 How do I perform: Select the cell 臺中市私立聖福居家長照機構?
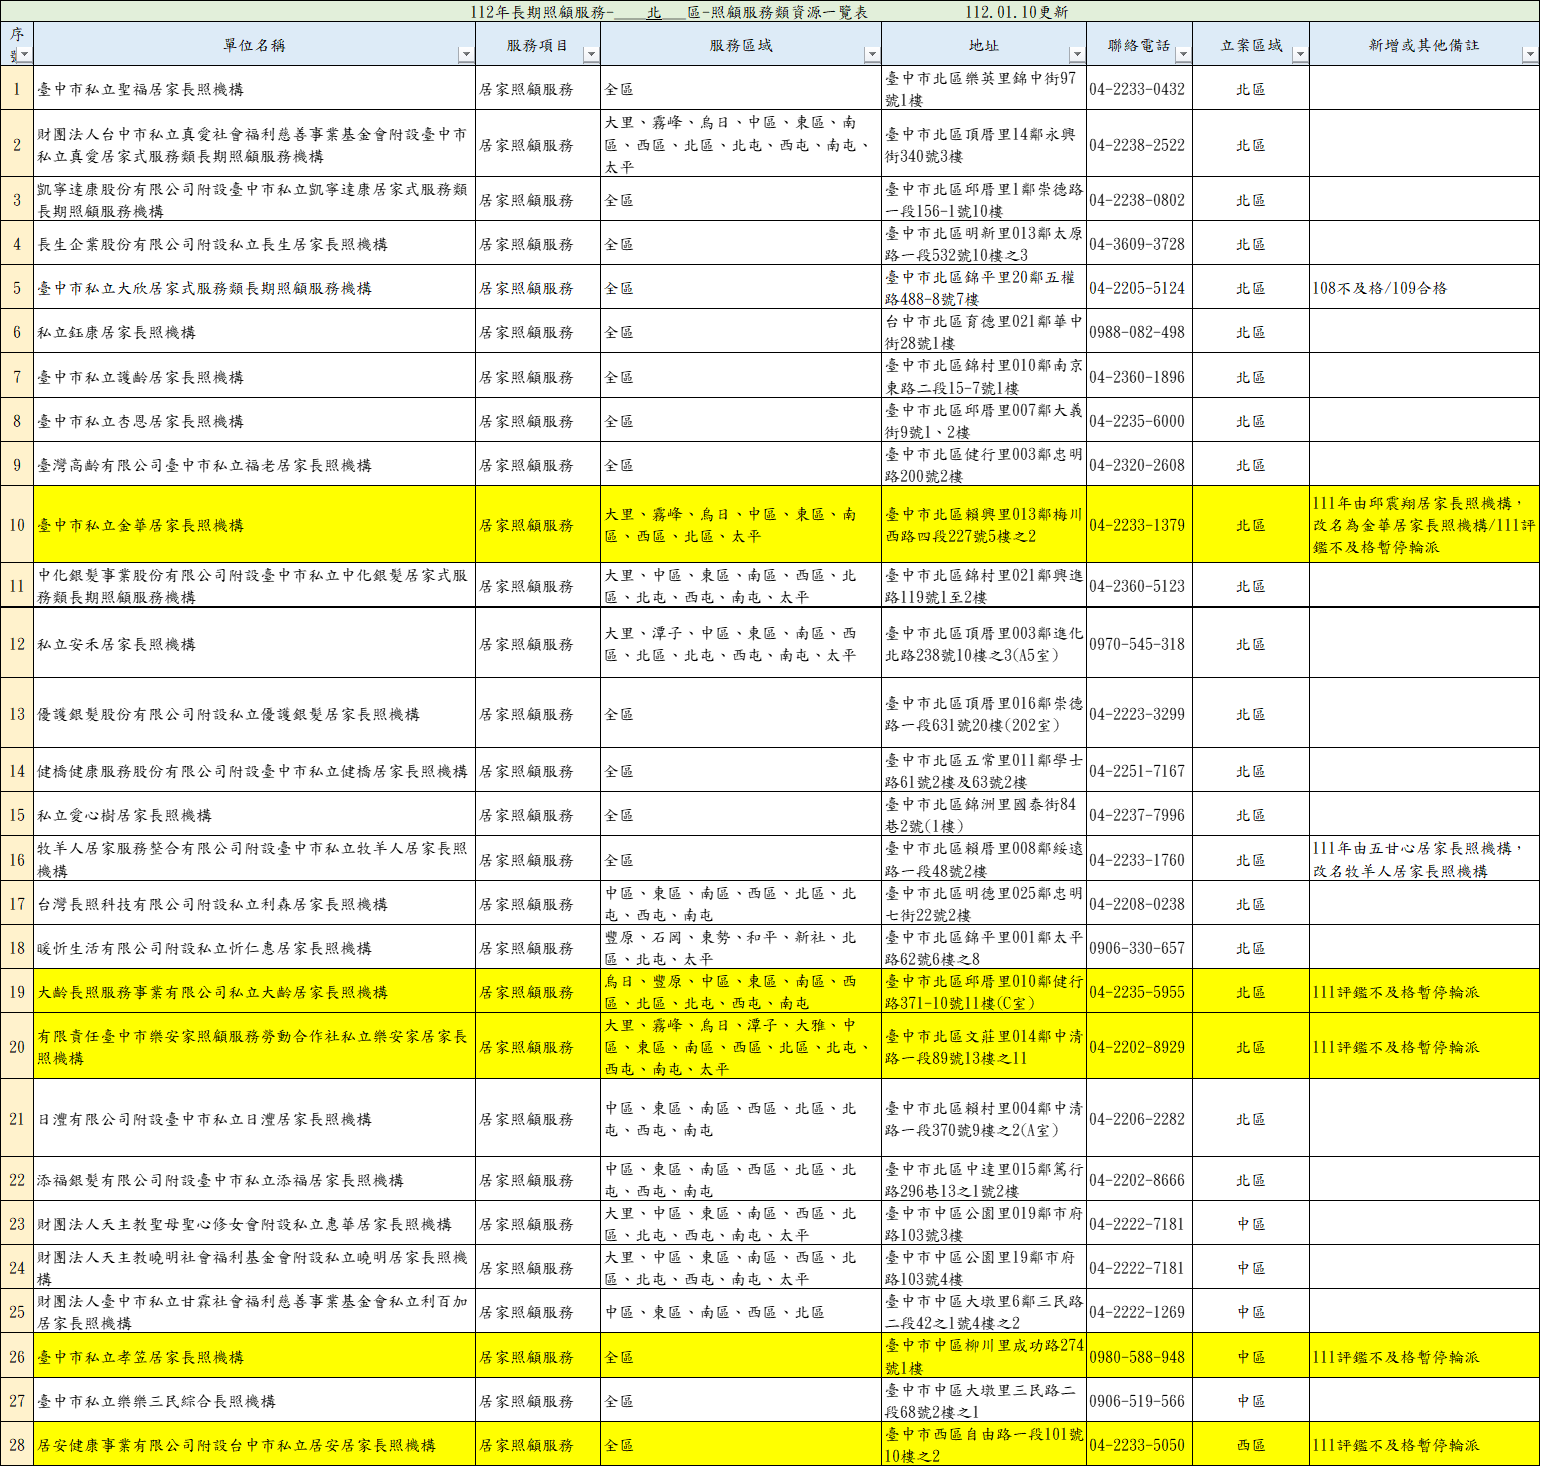click(x=254, y=89)
